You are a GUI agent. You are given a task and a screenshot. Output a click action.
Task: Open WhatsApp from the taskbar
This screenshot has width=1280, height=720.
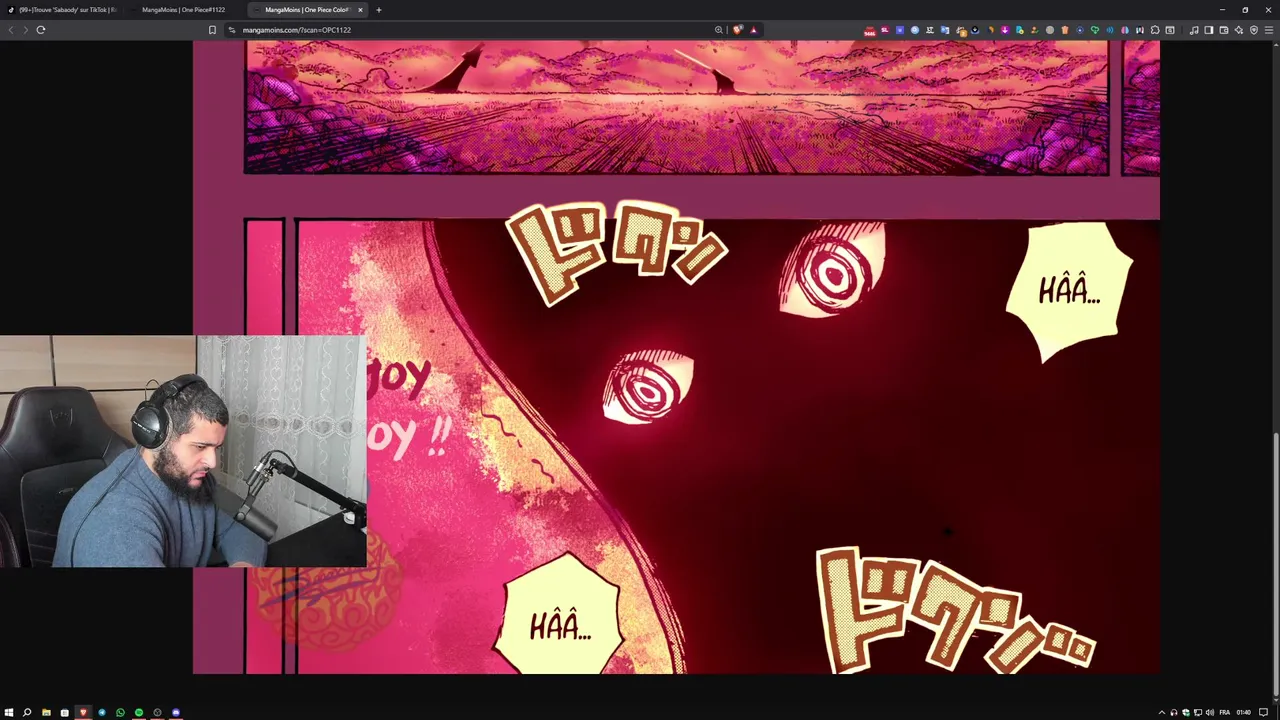point(120,712)
